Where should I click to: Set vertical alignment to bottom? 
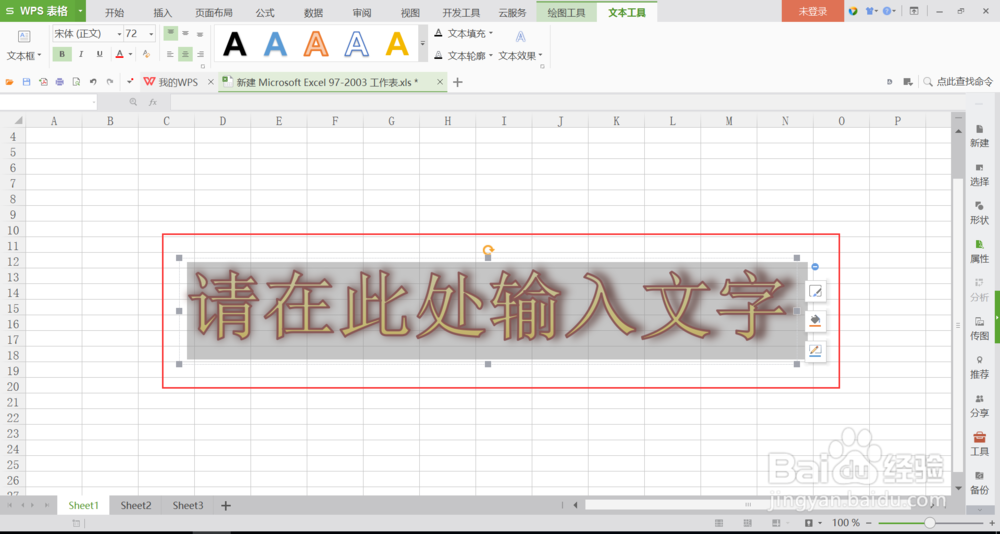click(x=200, y=33)
